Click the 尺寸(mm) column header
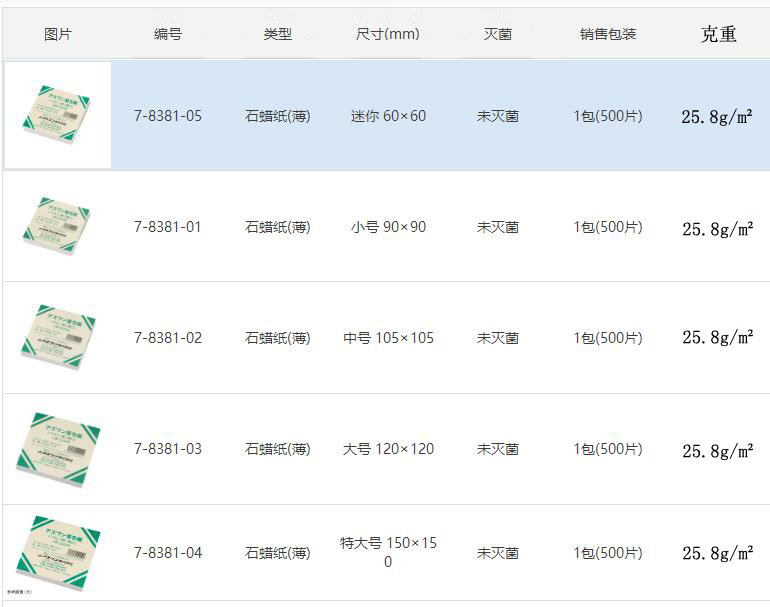 [x=388, y=34]
